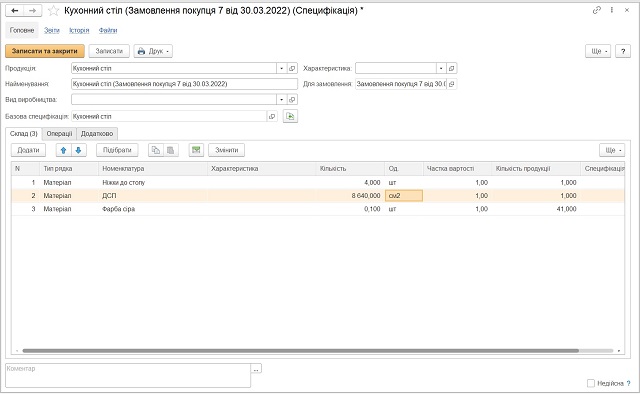640x394 pixels.
Task: Open help with the question mark button
Action: point(623,51)
